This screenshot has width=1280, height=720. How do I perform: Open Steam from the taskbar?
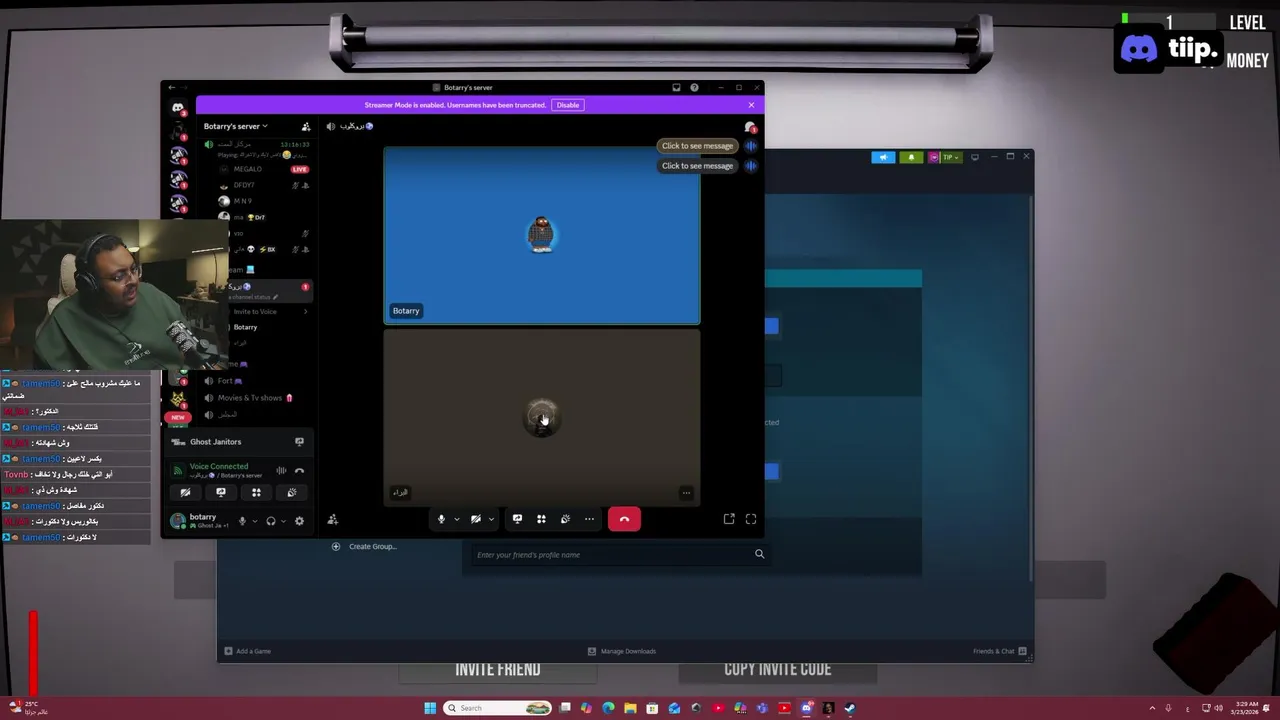(850, 708)
